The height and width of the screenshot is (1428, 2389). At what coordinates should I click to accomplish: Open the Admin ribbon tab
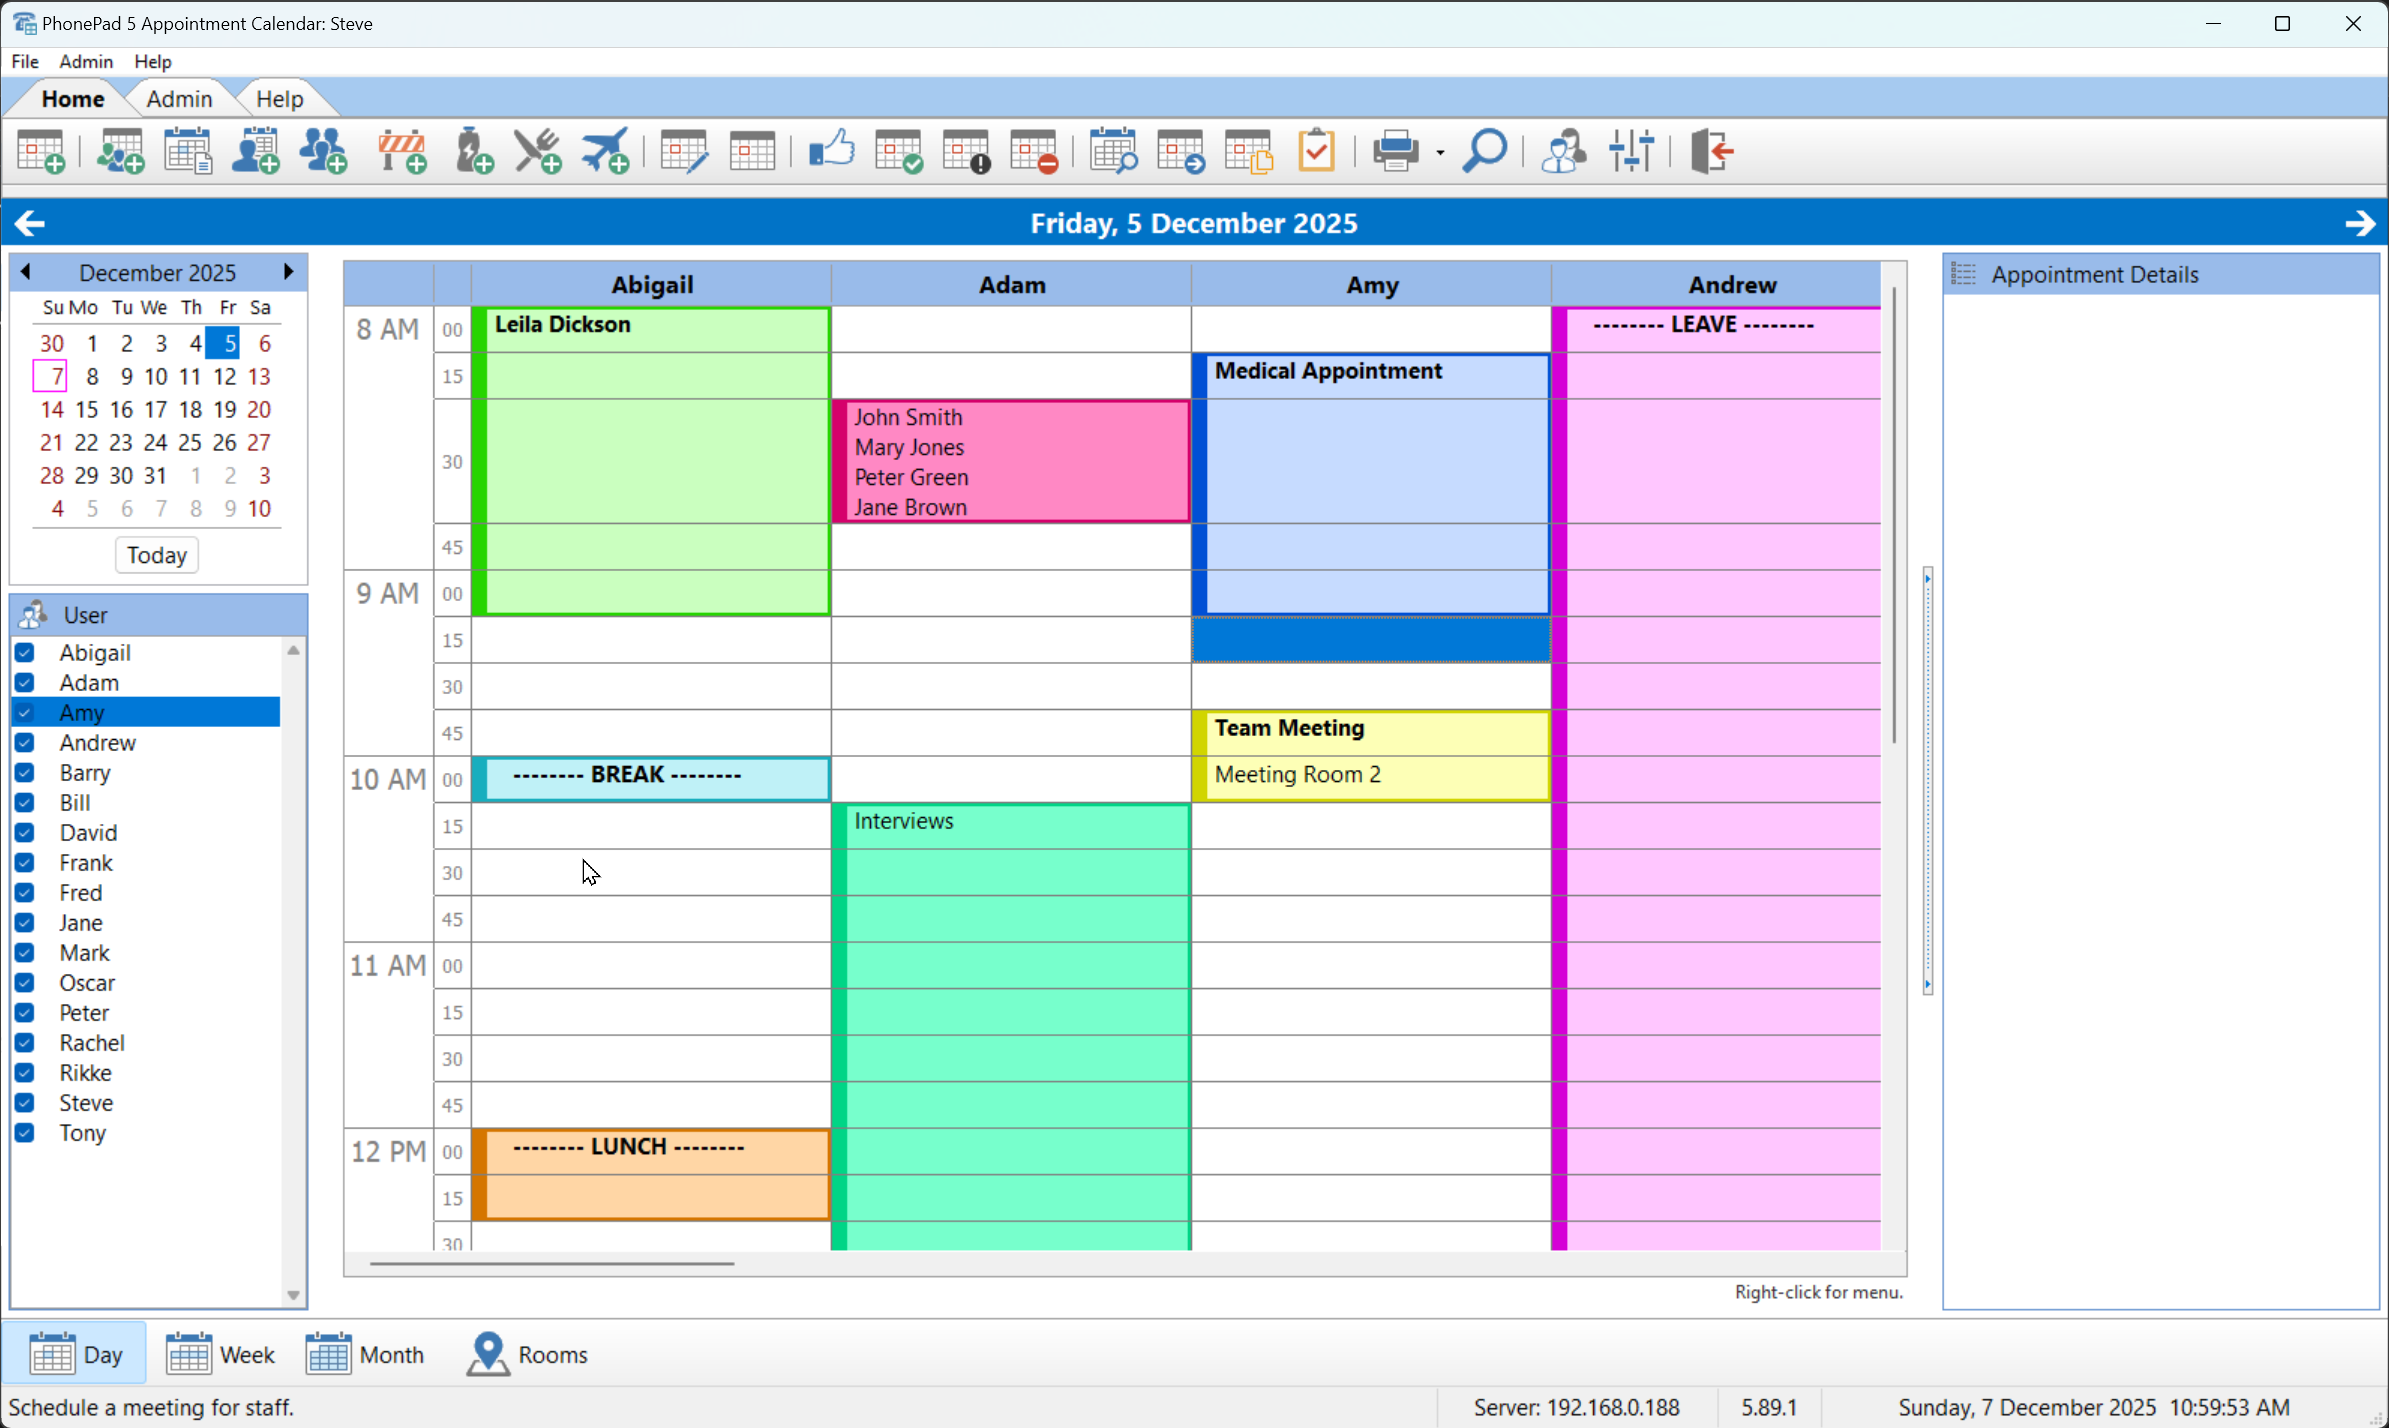coord(179,99)
